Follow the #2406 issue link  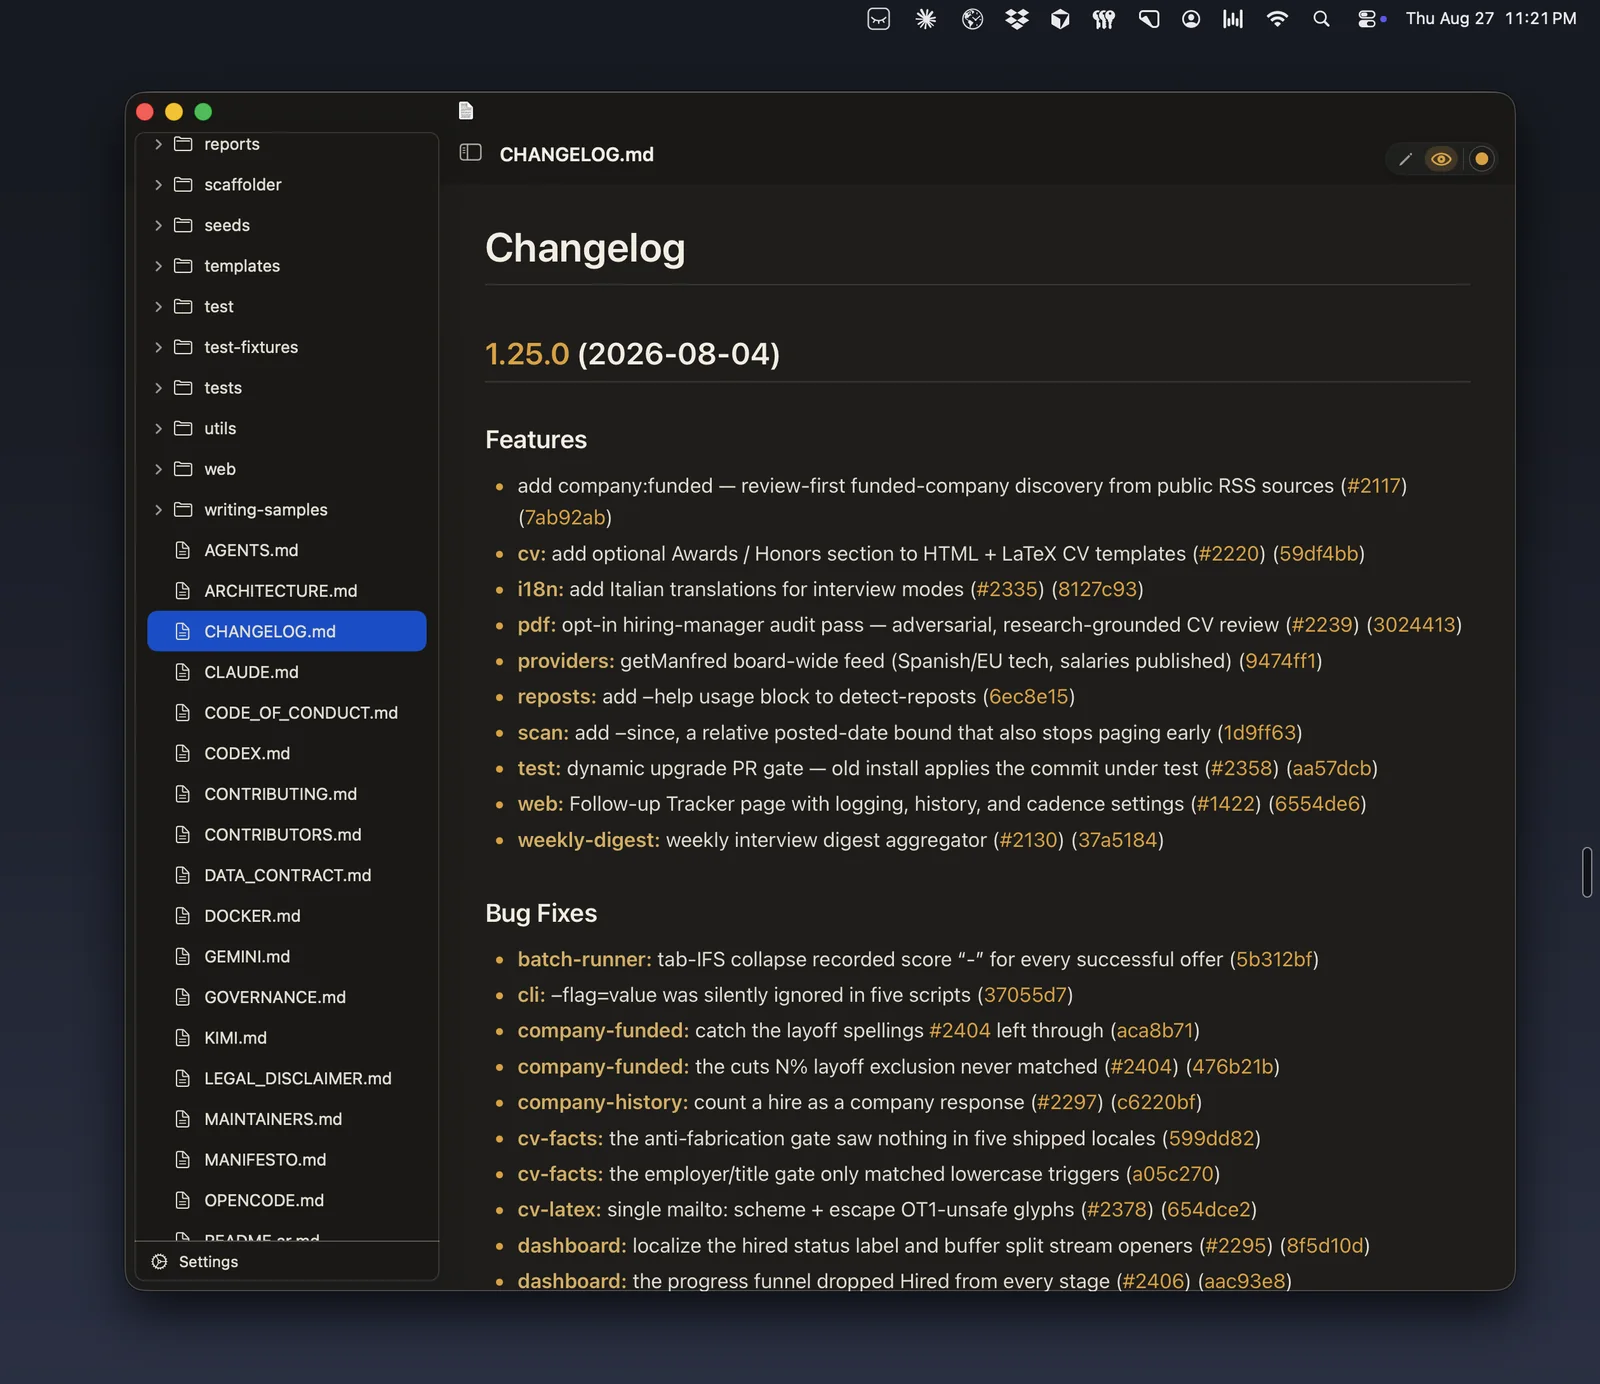point(1153,1282)
